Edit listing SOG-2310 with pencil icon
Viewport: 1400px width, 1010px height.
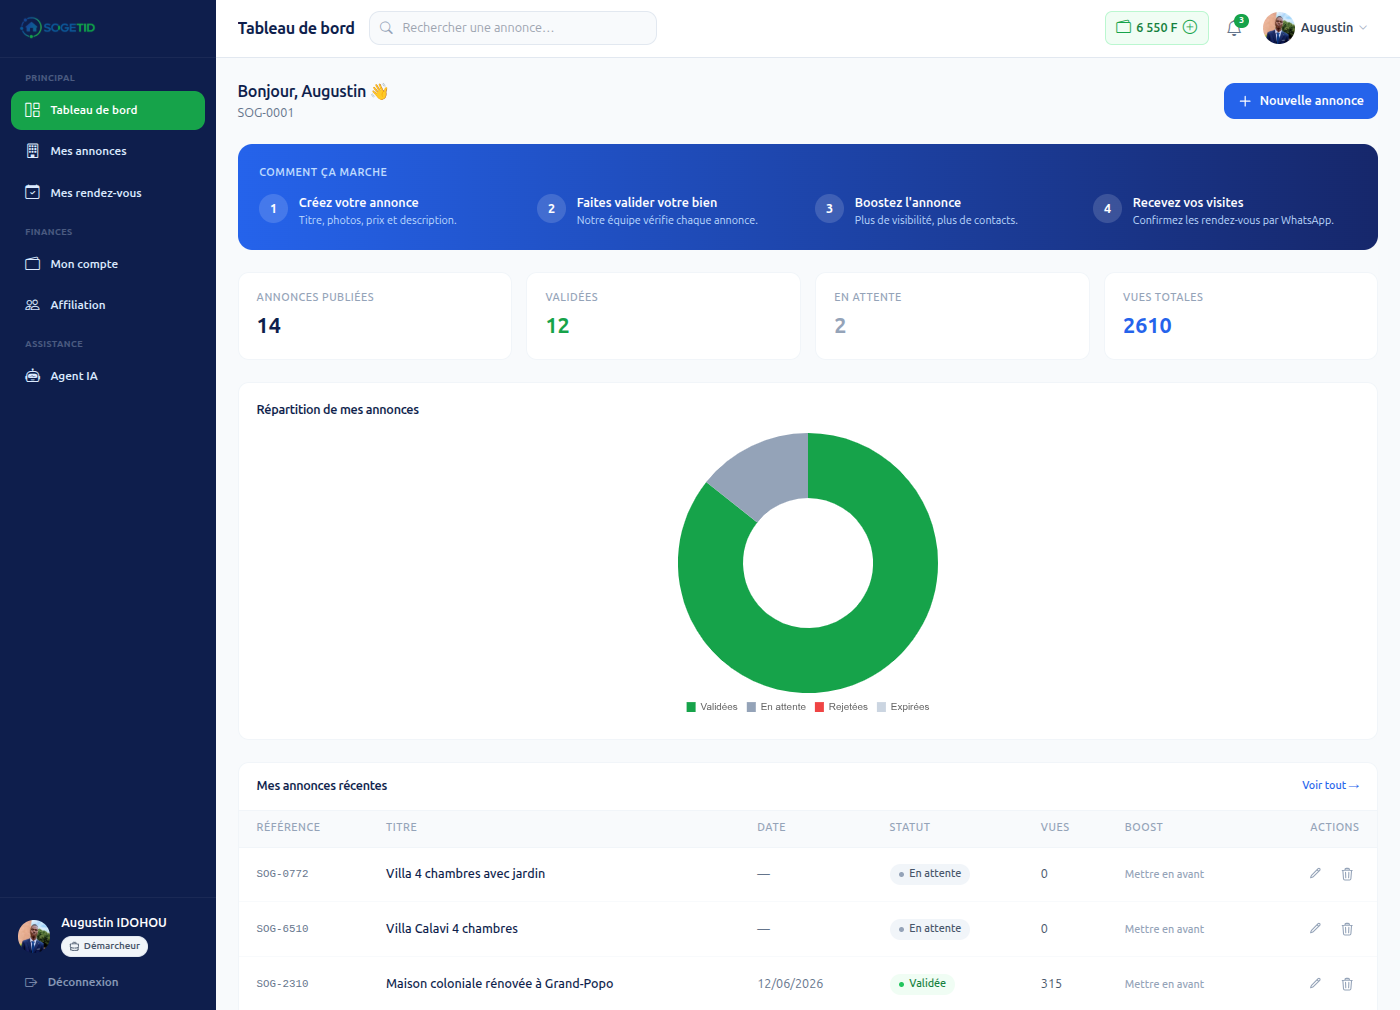[1315, 984]
